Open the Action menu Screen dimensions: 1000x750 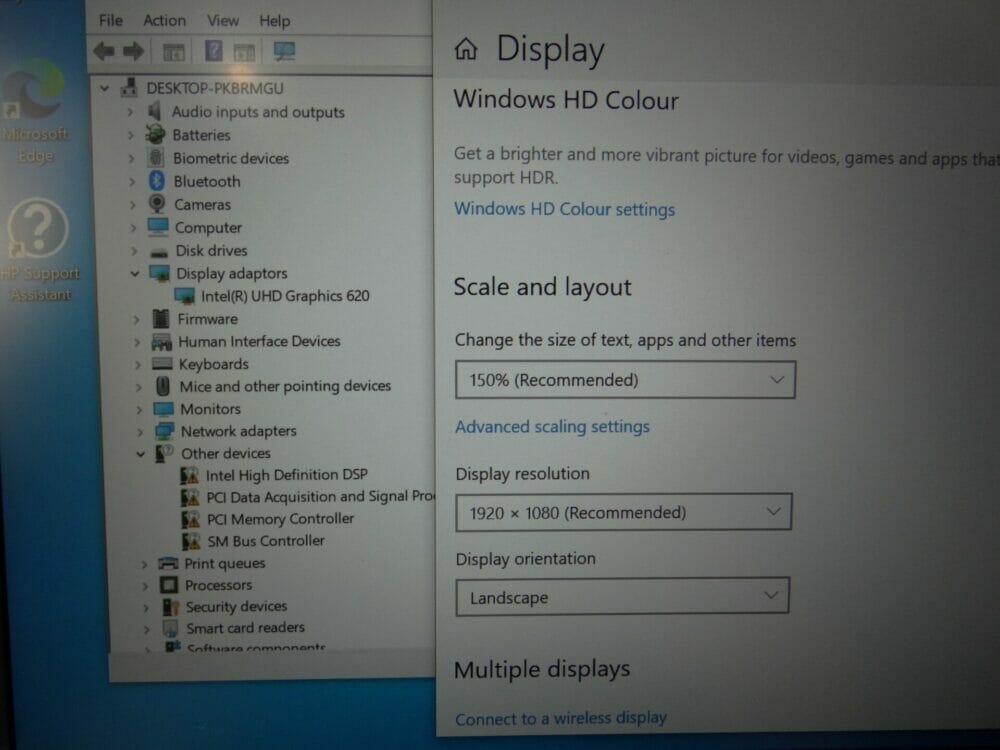tap(165, 20)
